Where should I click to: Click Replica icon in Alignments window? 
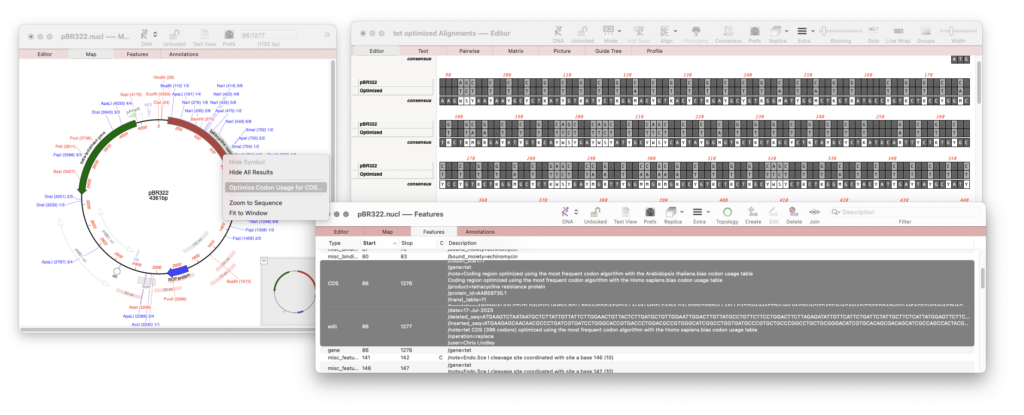pos(775,30)
